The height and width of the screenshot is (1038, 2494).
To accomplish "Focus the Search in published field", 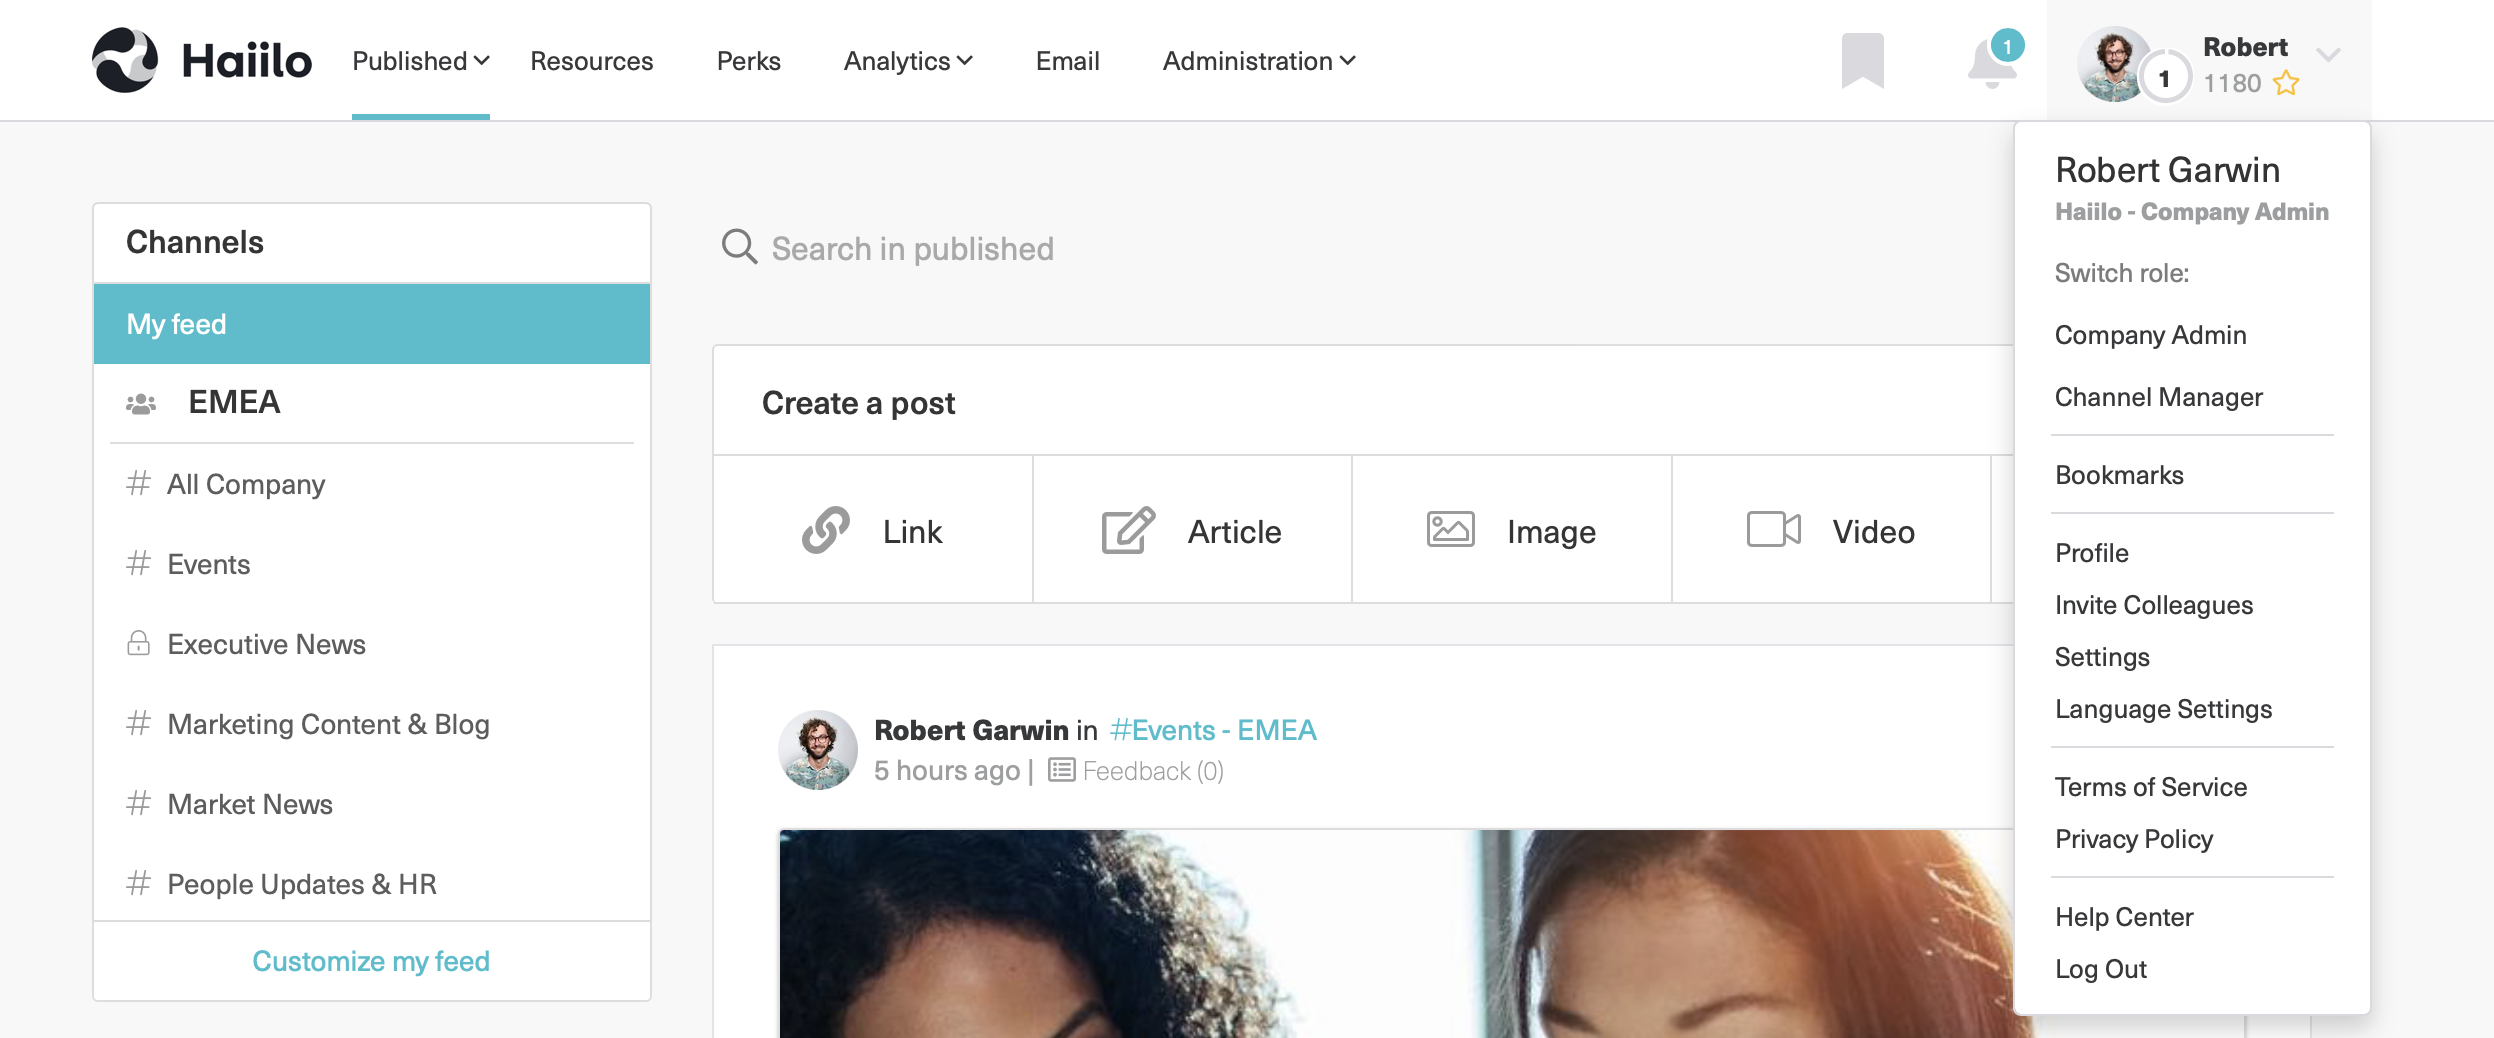I will coord(912,248).
